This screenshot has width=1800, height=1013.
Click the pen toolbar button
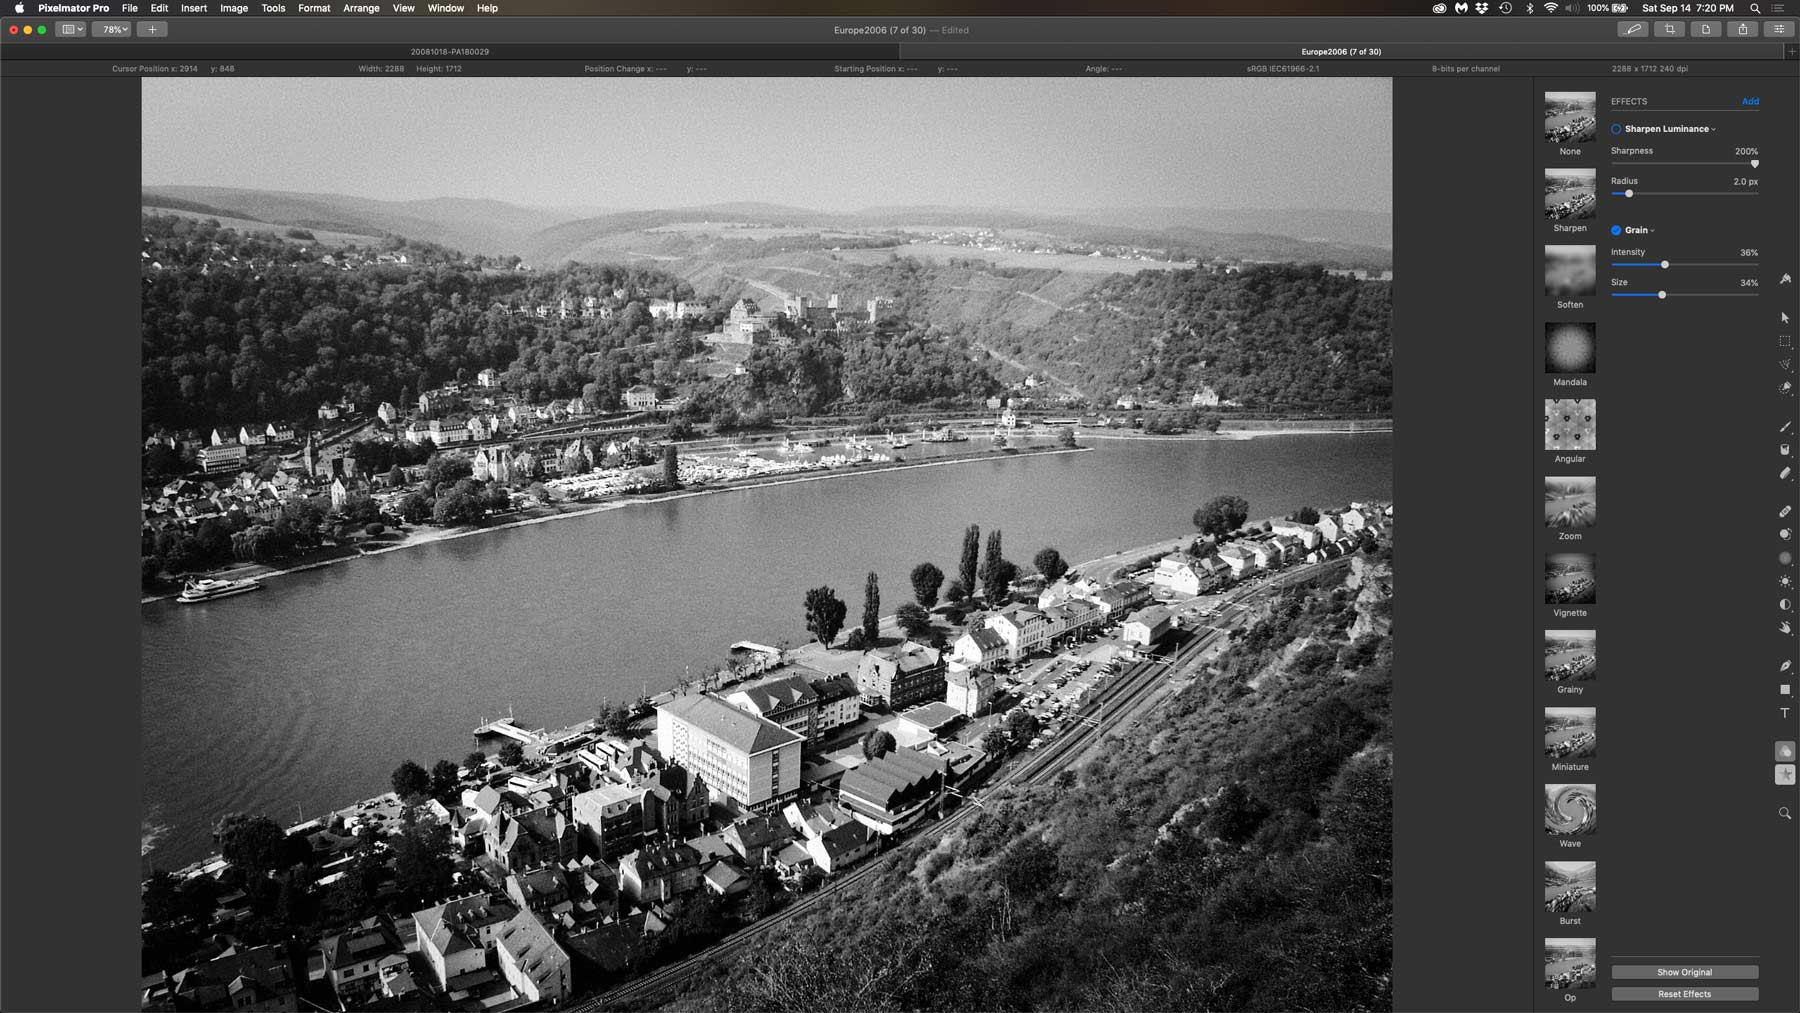click(1633, 30)
